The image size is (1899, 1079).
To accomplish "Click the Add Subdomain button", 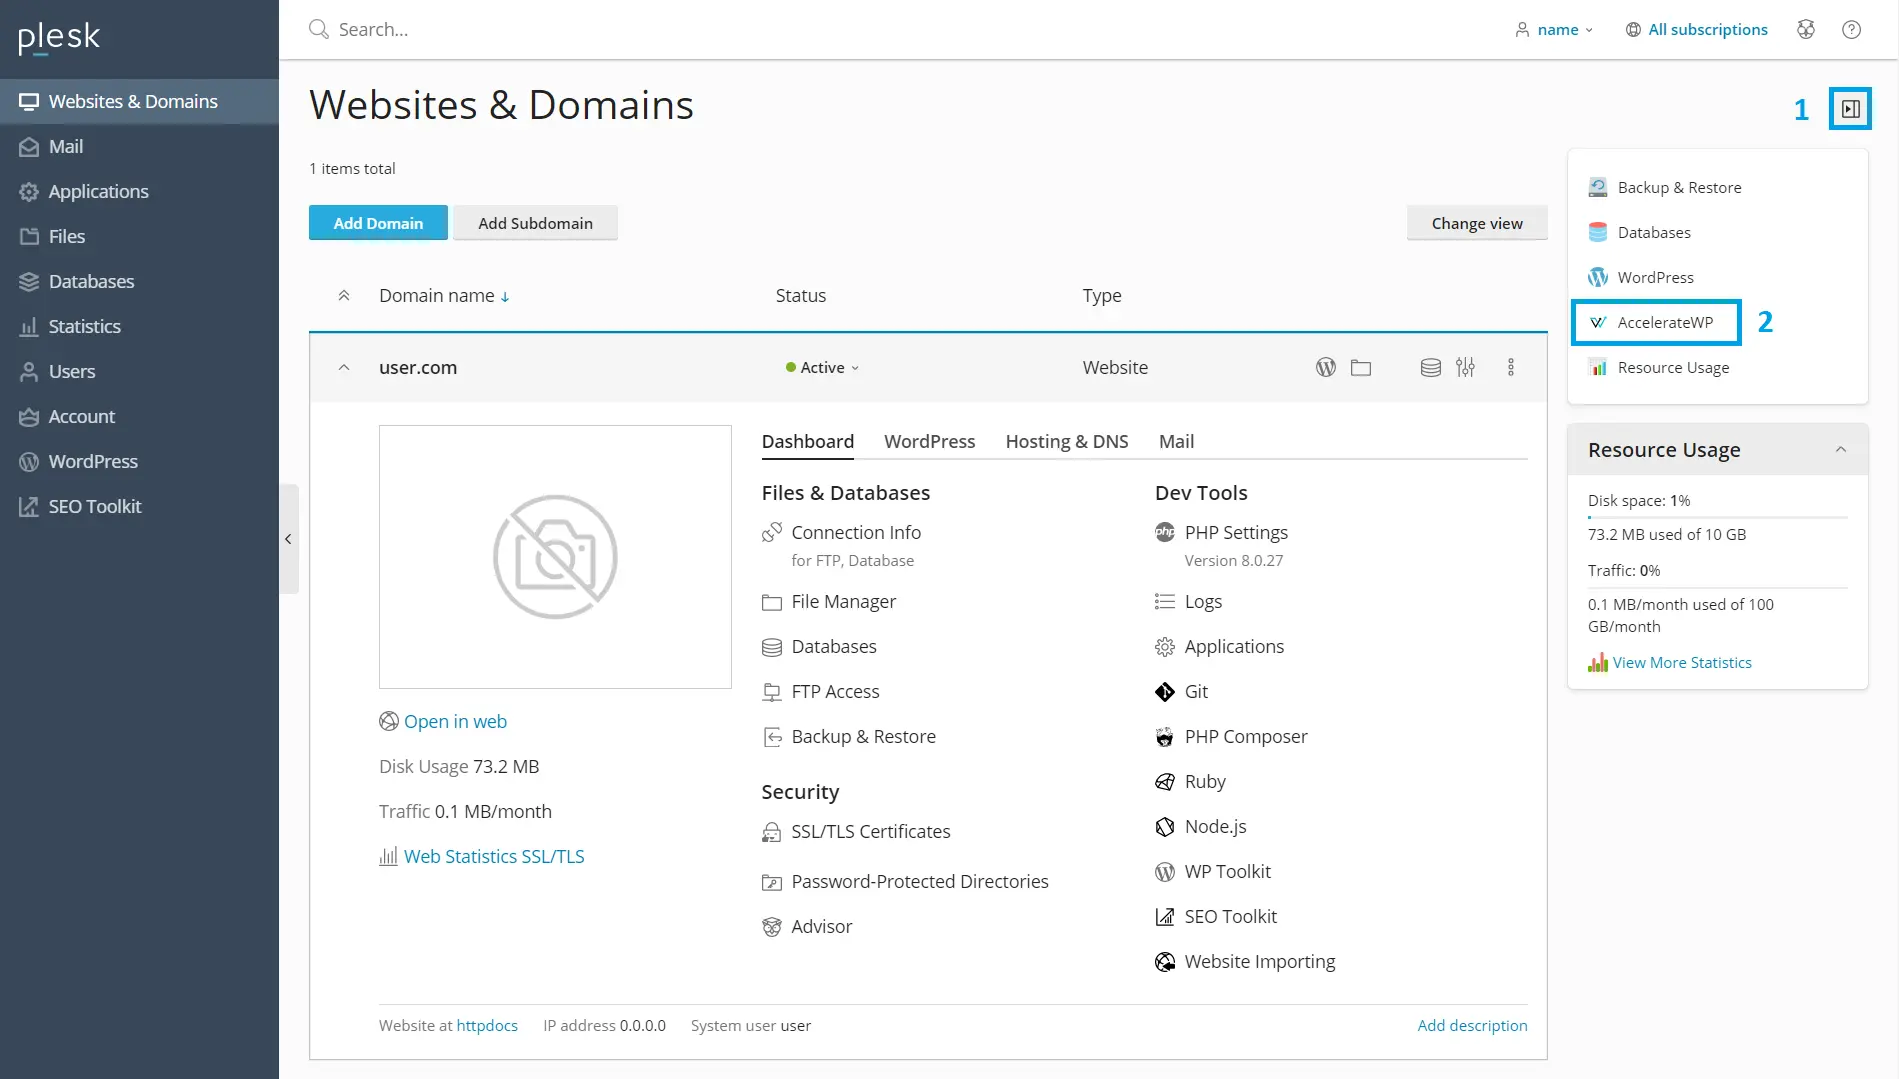I will pos(535,223).
